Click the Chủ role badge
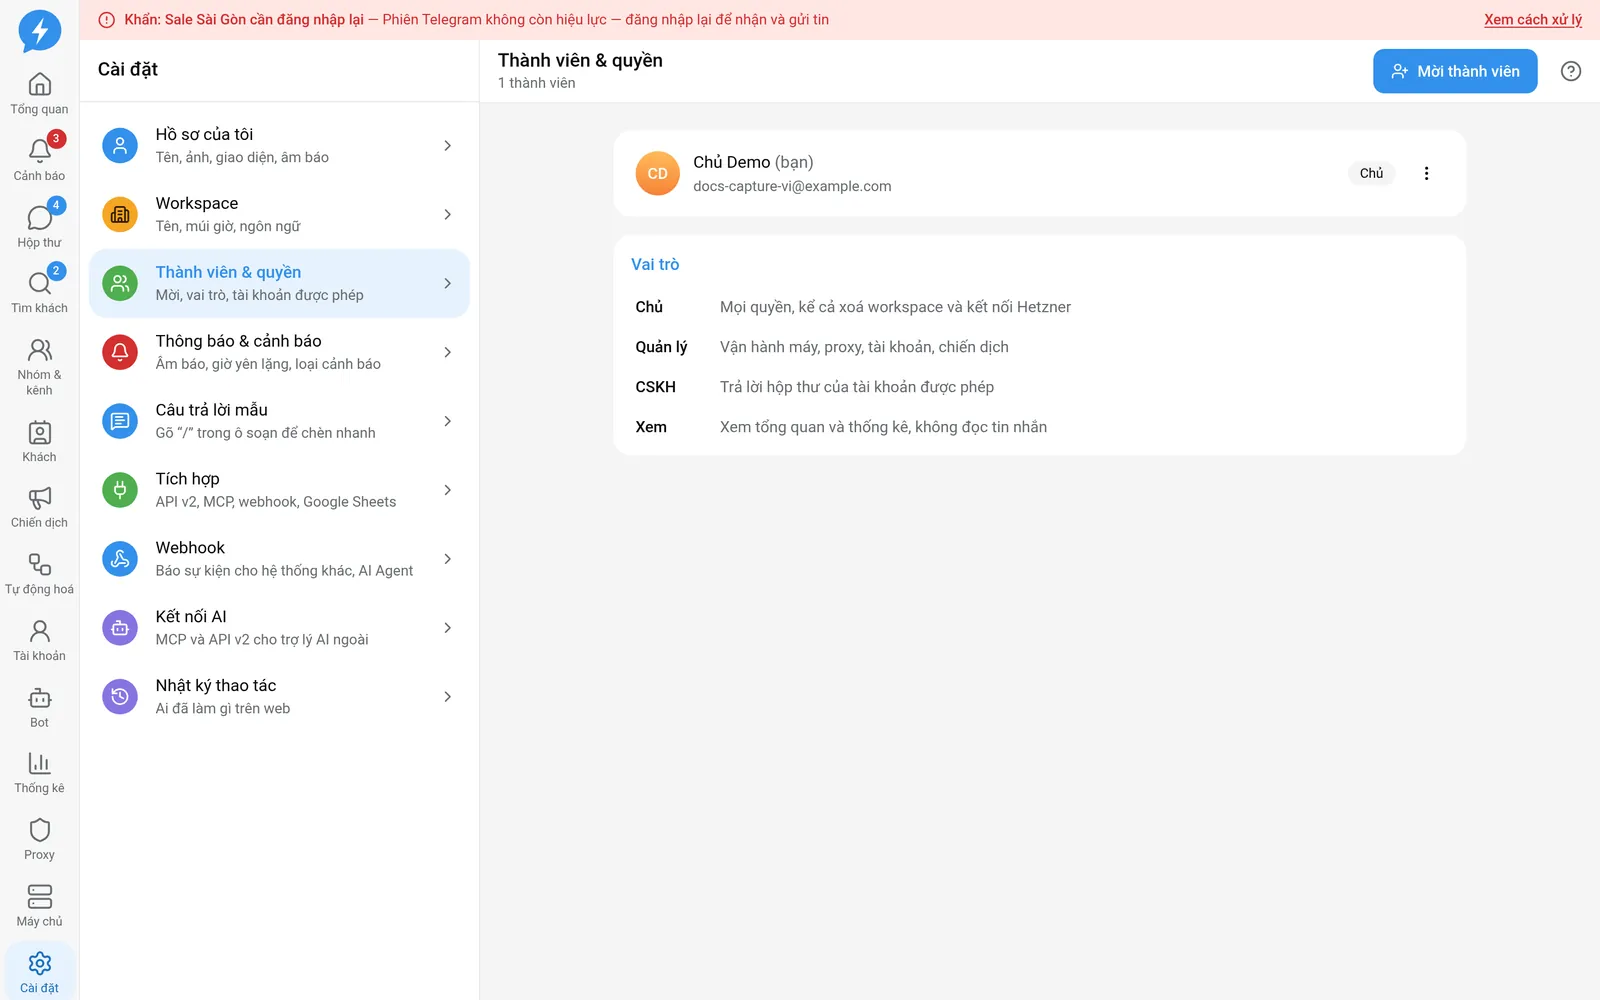Screen dimensions: 1600x1000 pos(1371,173)
